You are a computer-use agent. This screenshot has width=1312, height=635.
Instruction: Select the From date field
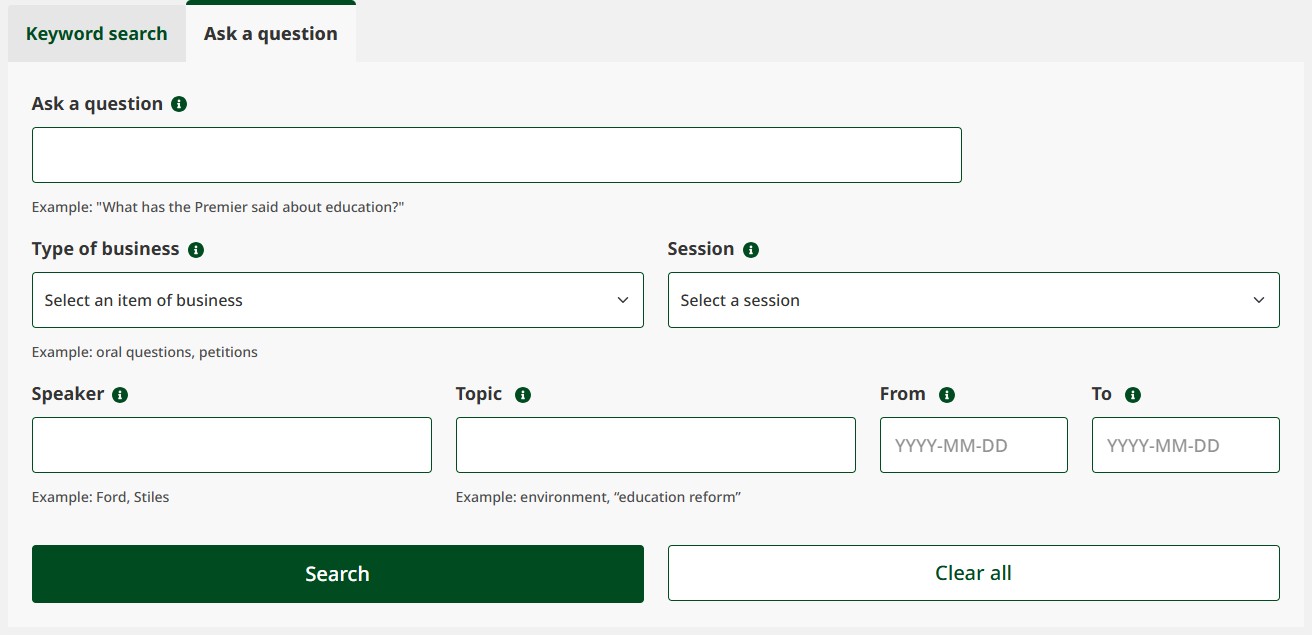coord(973,444)
